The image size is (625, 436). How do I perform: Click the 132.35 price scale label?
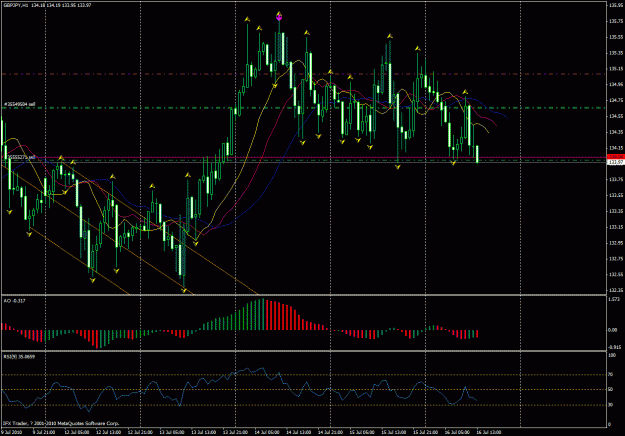615,290
